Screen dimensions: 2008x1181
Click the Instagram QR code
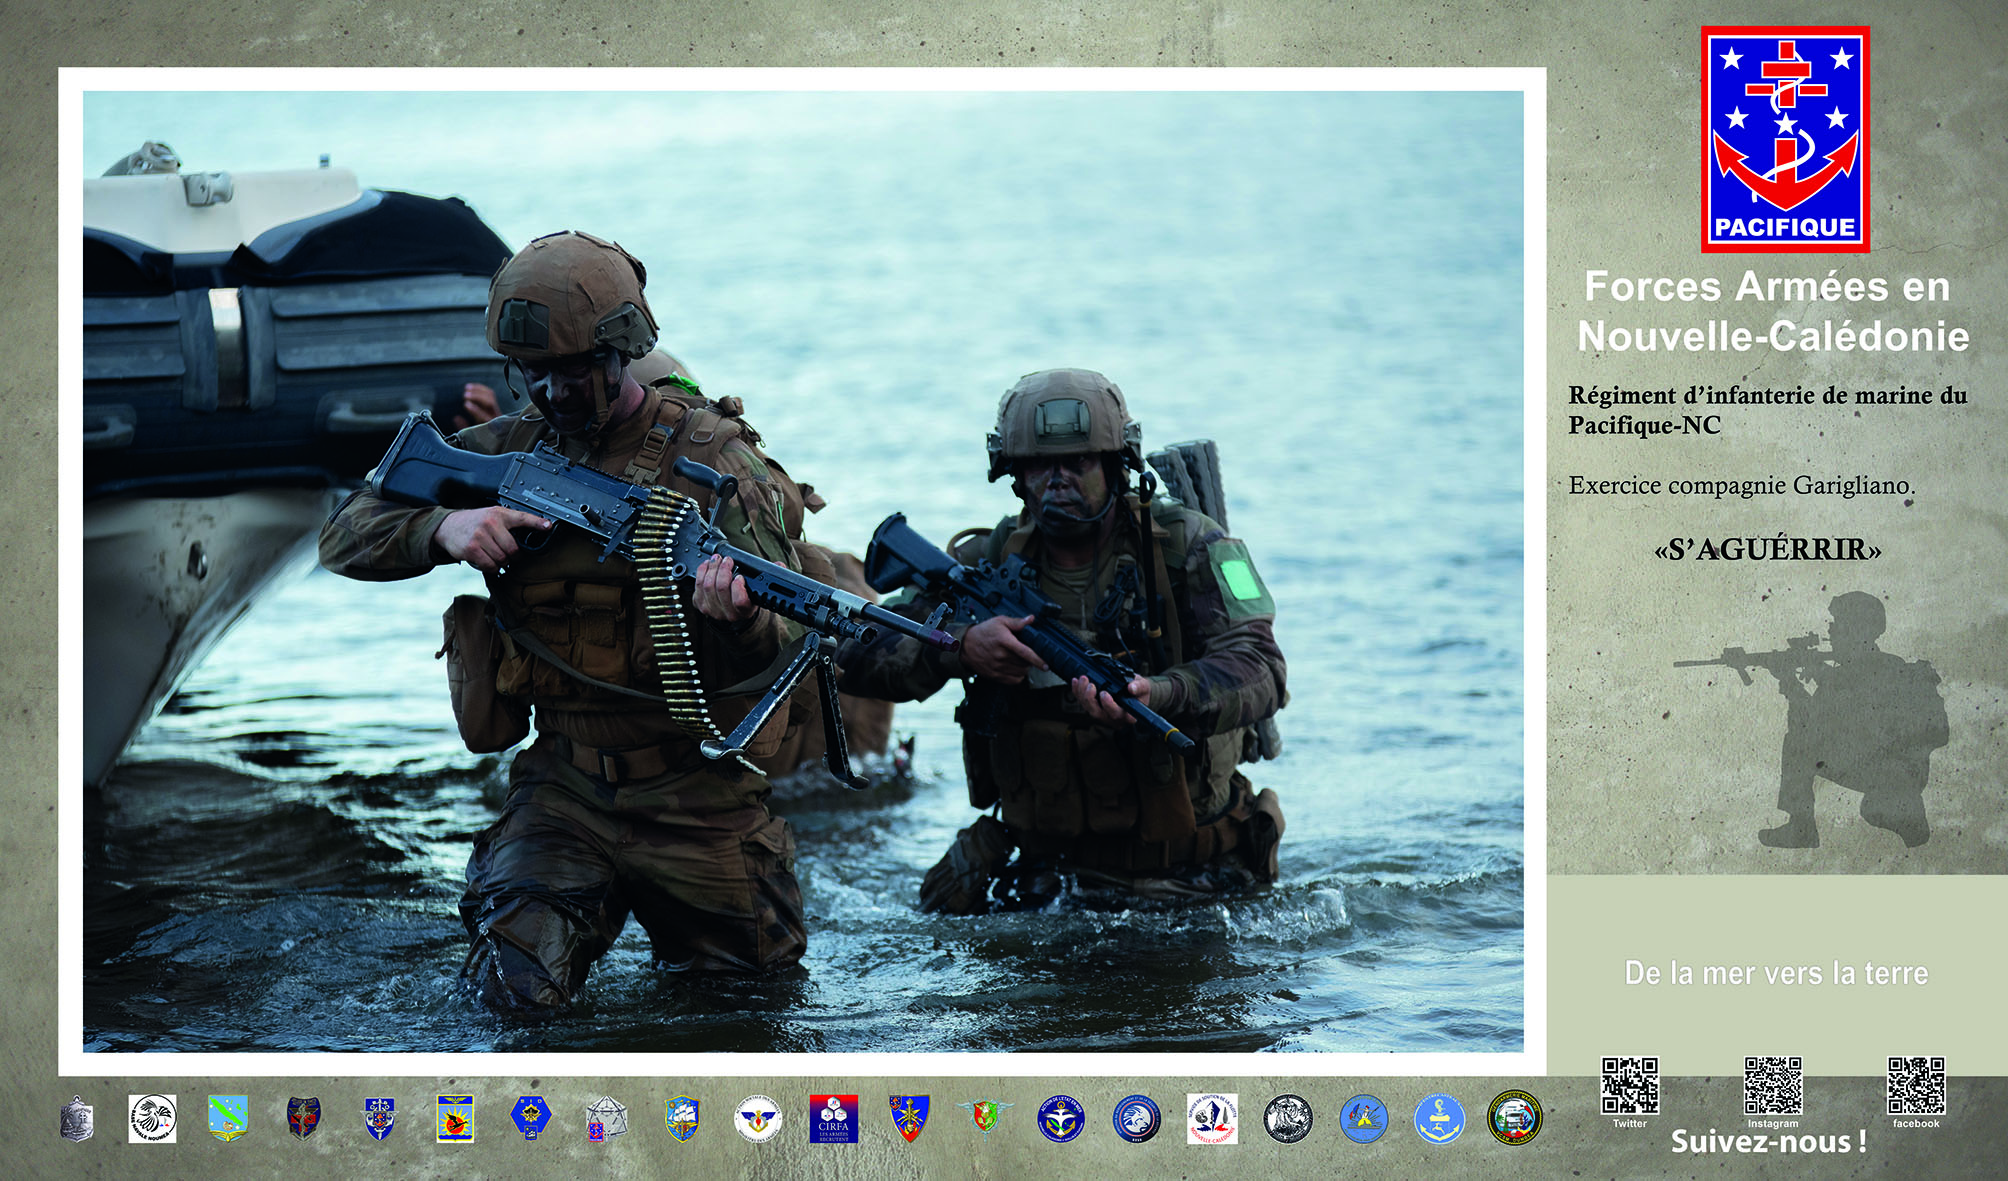[x=1773, y=1086]
